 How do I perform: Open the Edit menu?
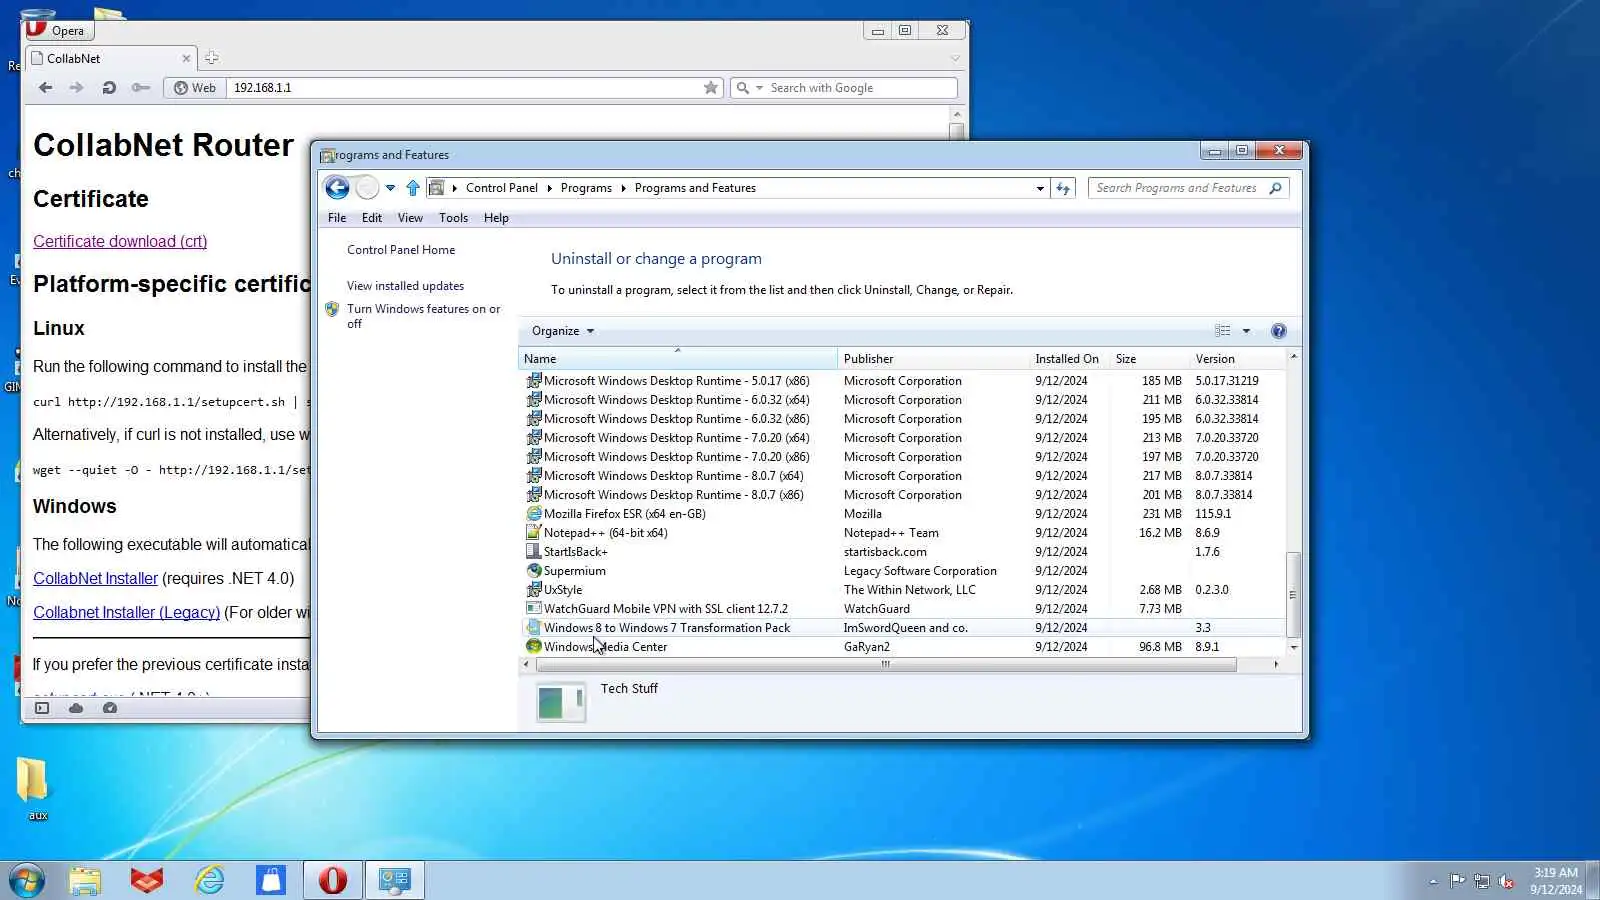(372, 218)
